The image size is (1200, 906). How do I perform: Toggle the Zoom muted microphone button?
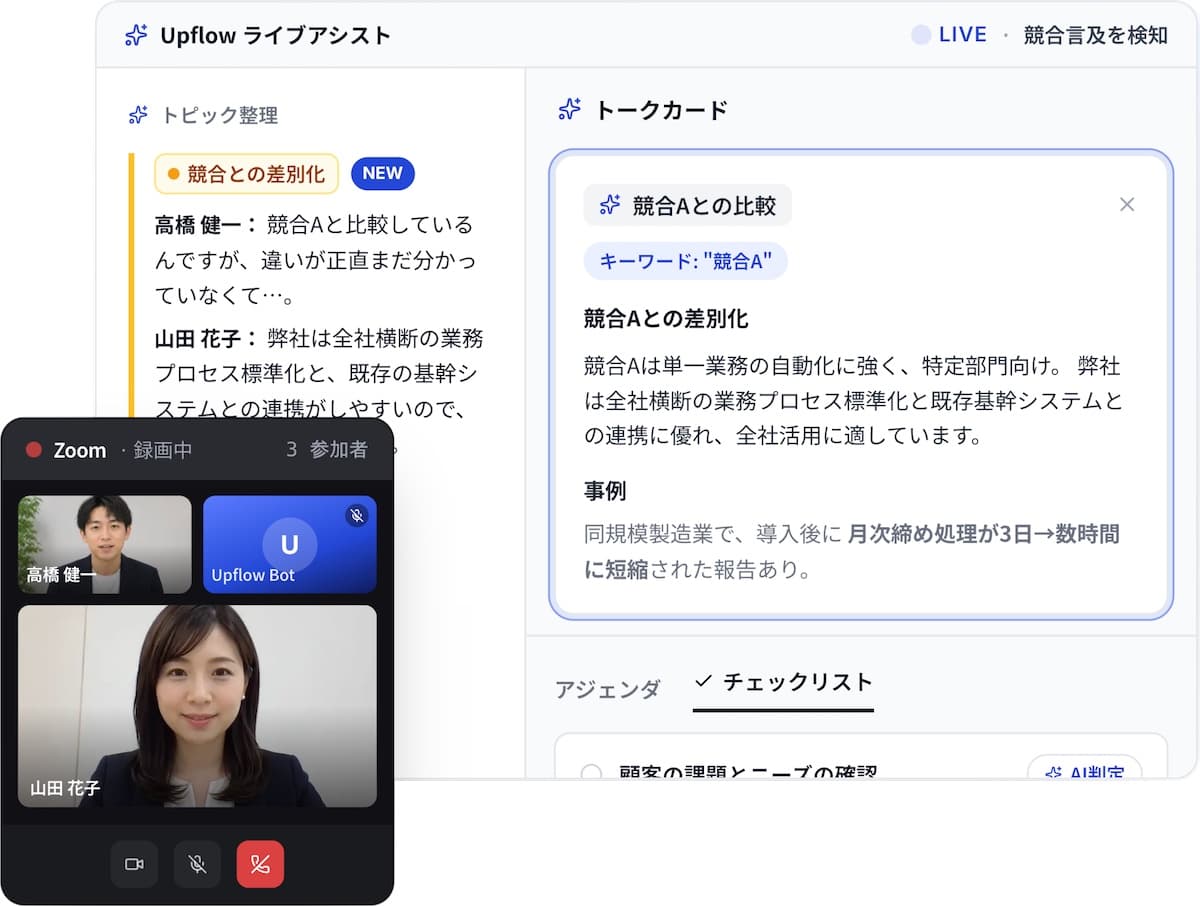(197, 864)
